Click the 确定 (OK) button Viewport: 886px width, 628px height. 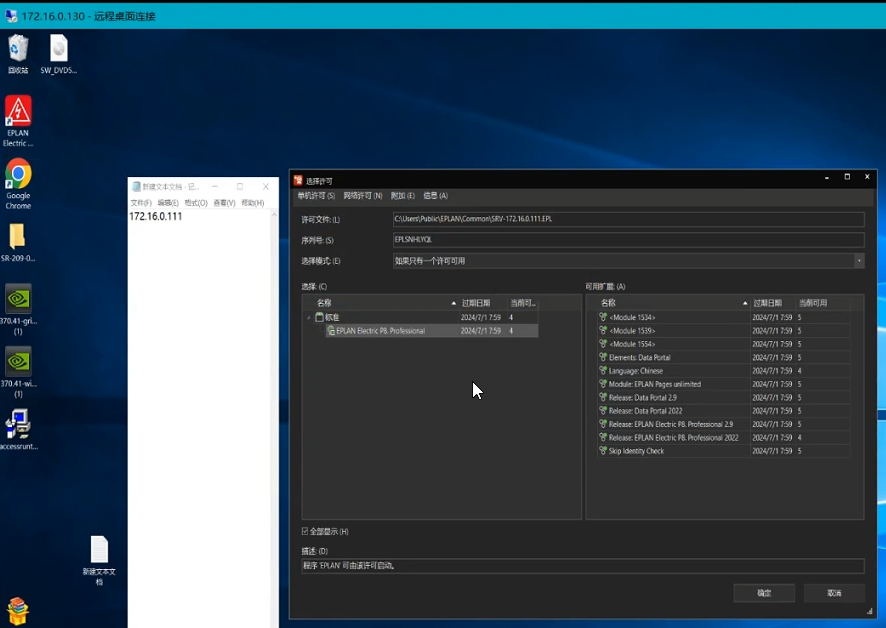coord(764,593)
